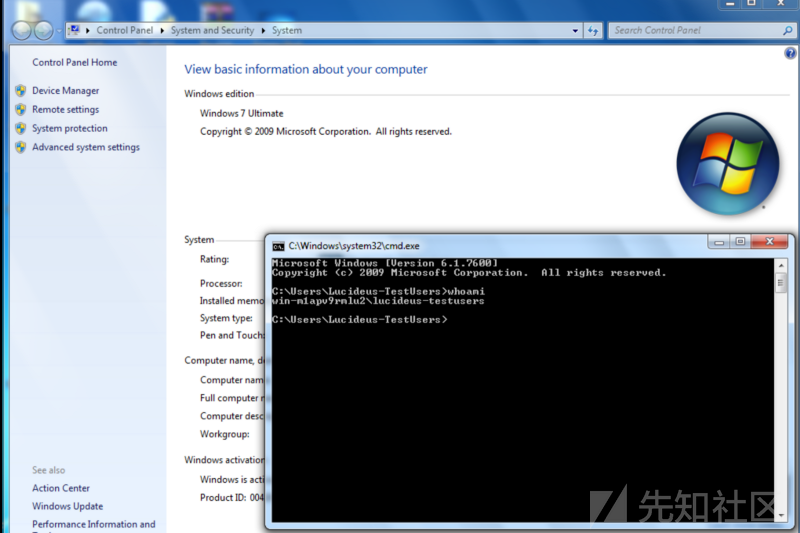Click cmd window scrollbar up arrow
This screenshot has height=533, width=800.
(x=781, y=266)
